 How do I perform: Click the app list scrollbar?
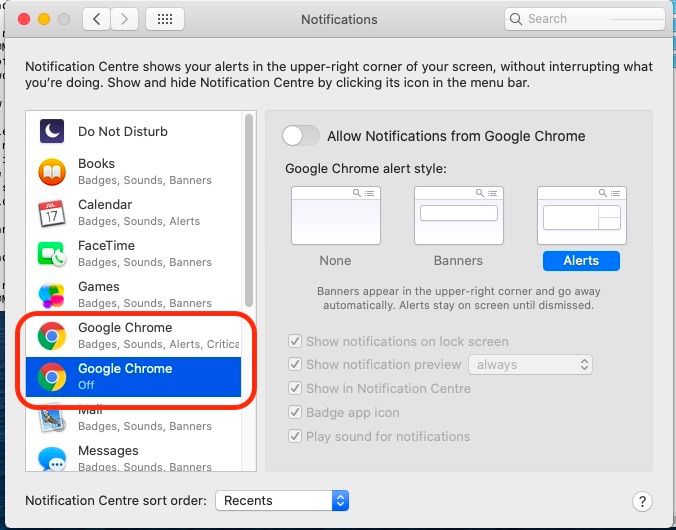pyautogui.click(x=249, y=210)
